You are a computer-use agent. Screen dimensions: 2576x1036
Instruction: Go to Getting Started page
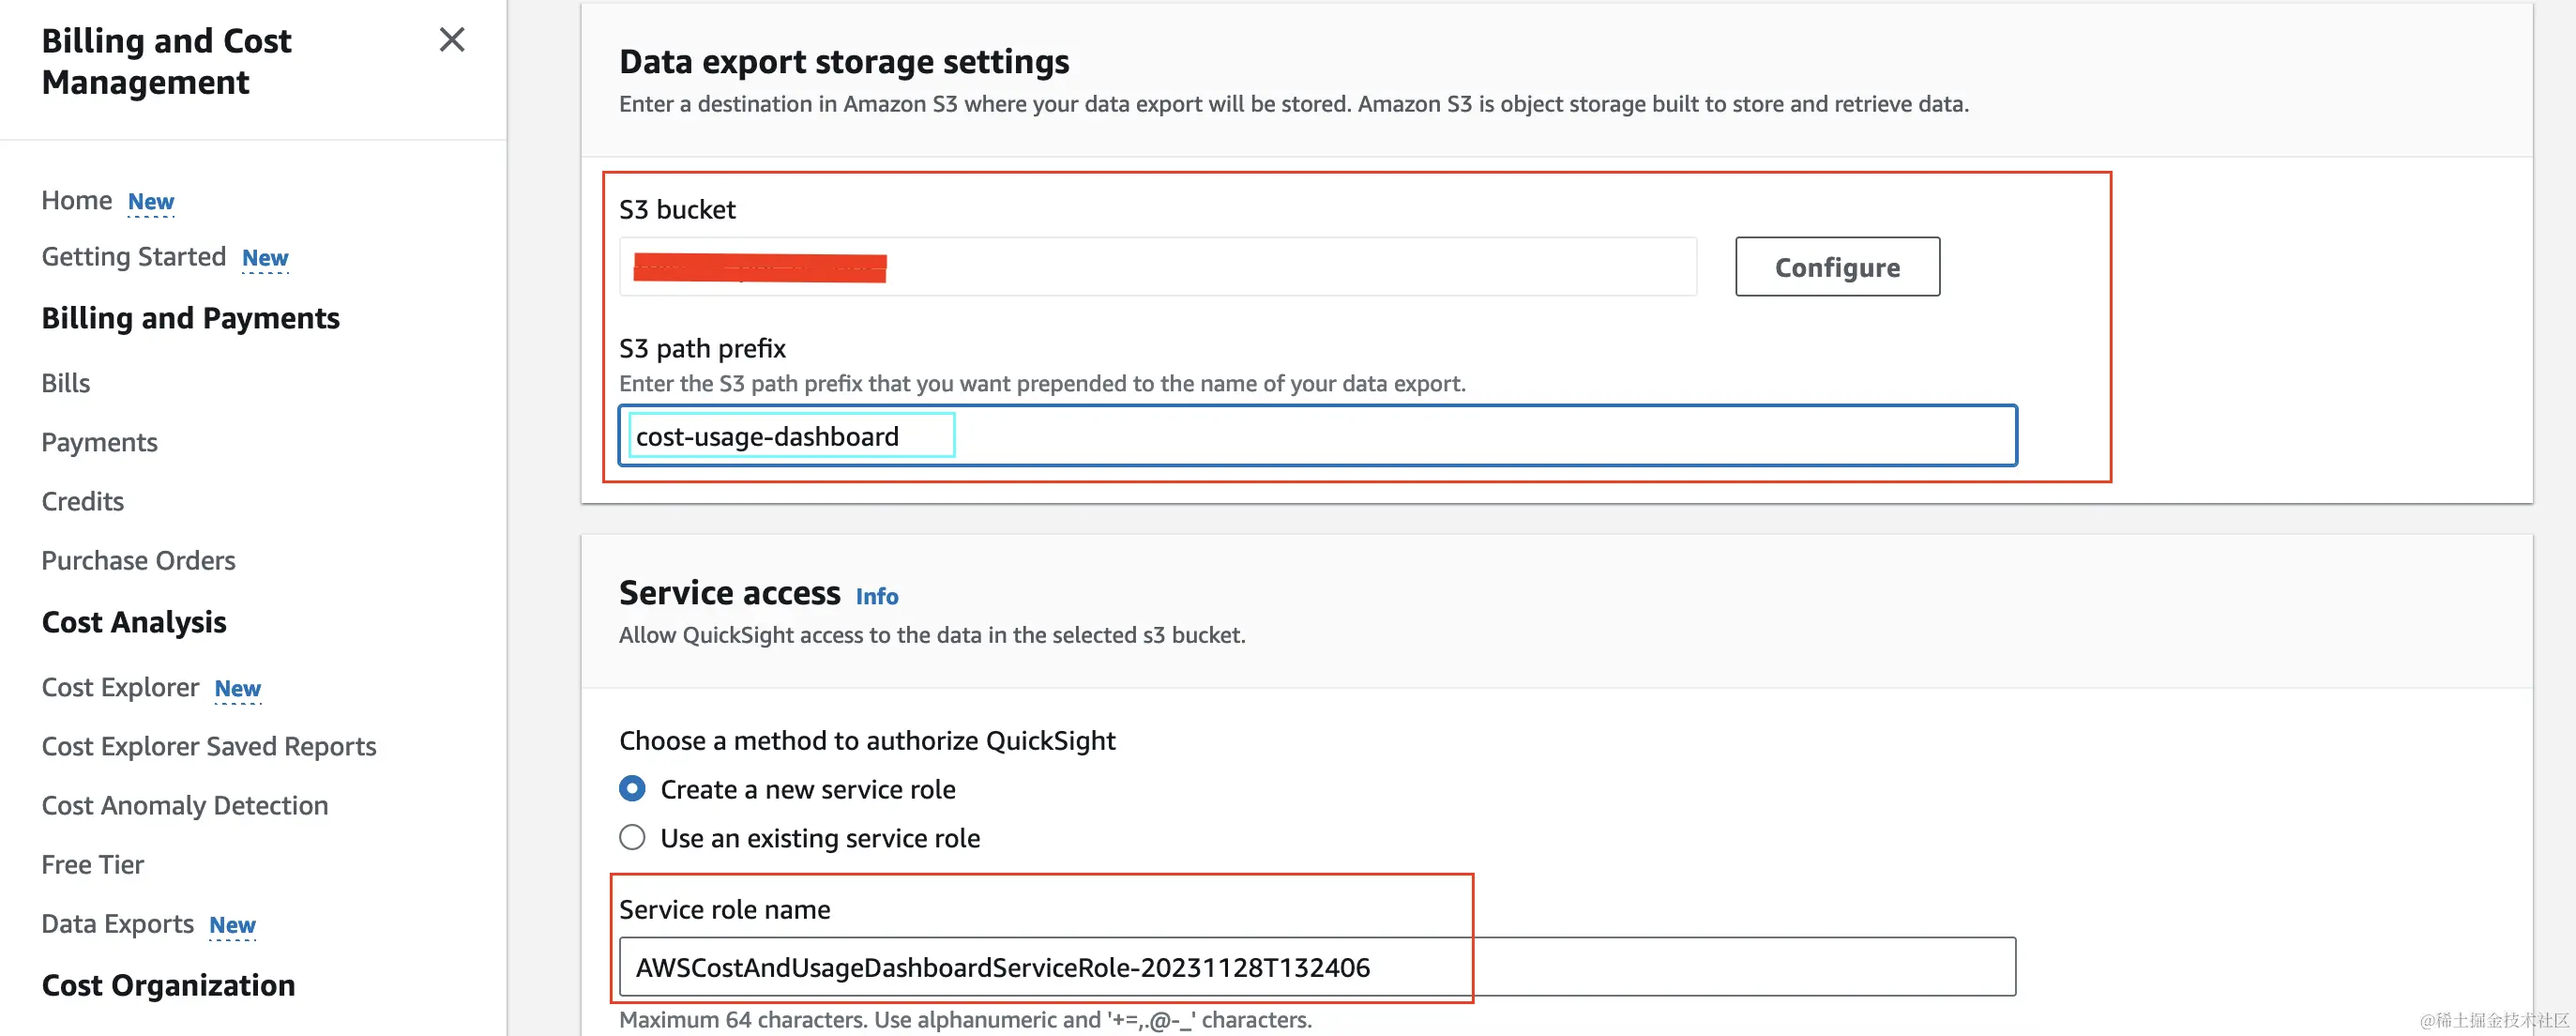[133, 257]
